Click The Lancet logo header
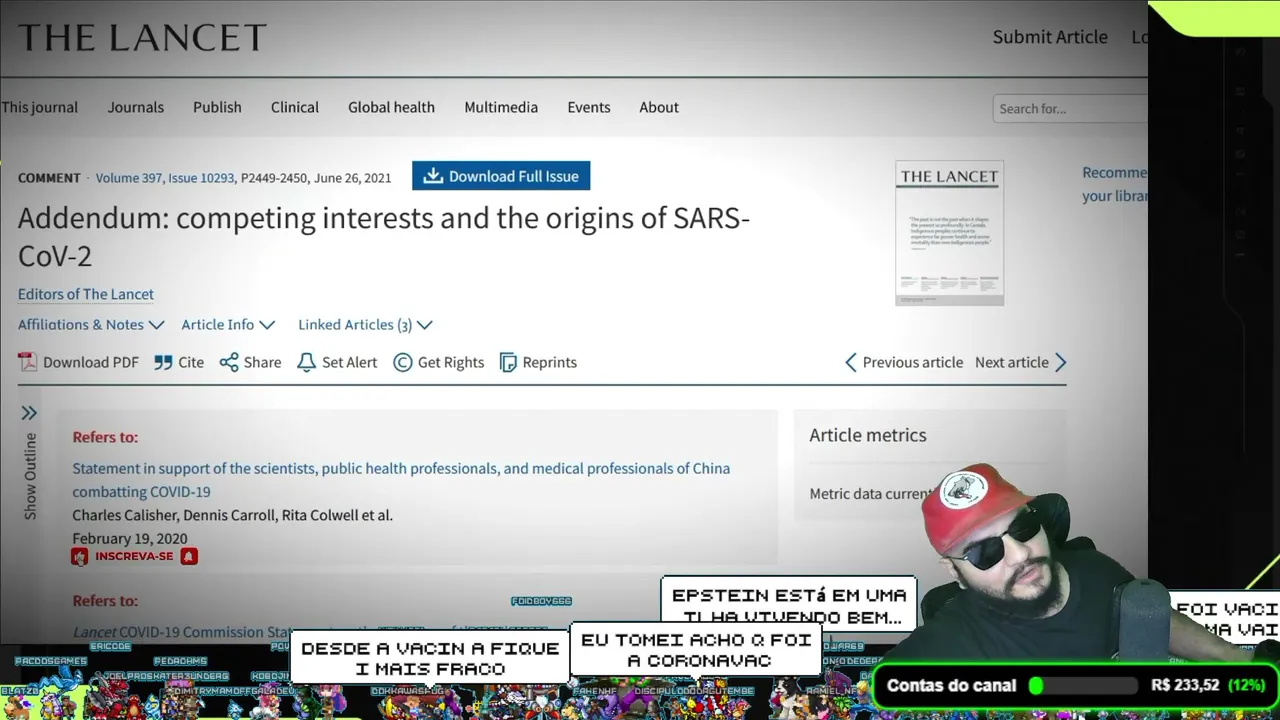This screenshot has width=1280, height=720. tap(142, 38)
